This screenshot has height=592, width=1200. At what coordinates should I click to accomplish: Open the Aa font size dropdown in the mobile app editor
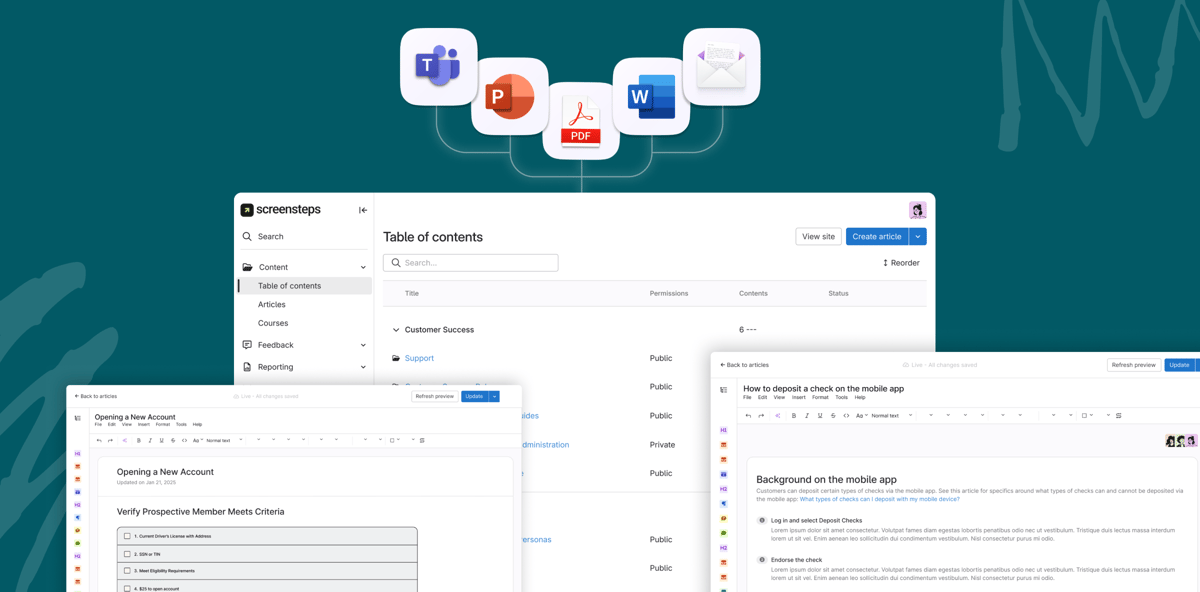click(x=861, y=416)
